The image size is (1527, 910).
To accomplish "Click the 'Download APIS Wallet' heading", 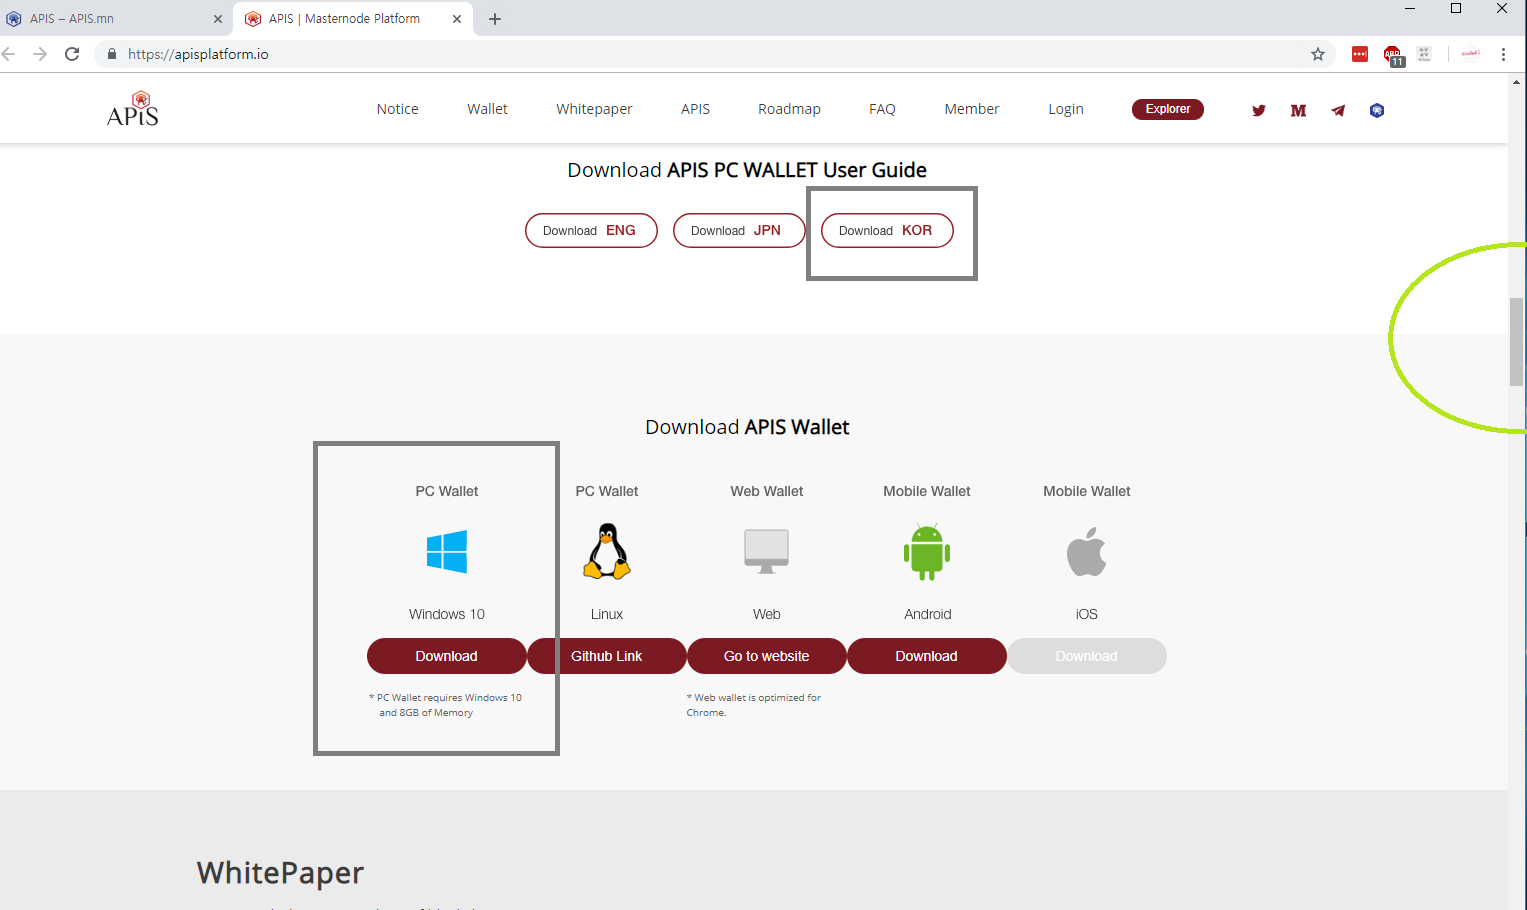I will (x=747, y=427).
